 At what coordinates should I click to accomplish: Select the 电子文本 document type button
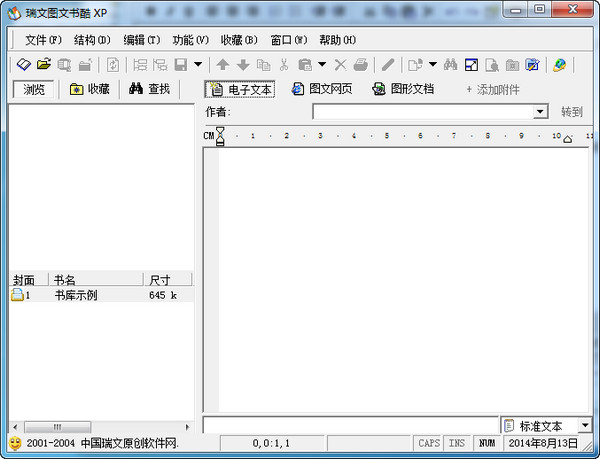[x=240, y=89]
